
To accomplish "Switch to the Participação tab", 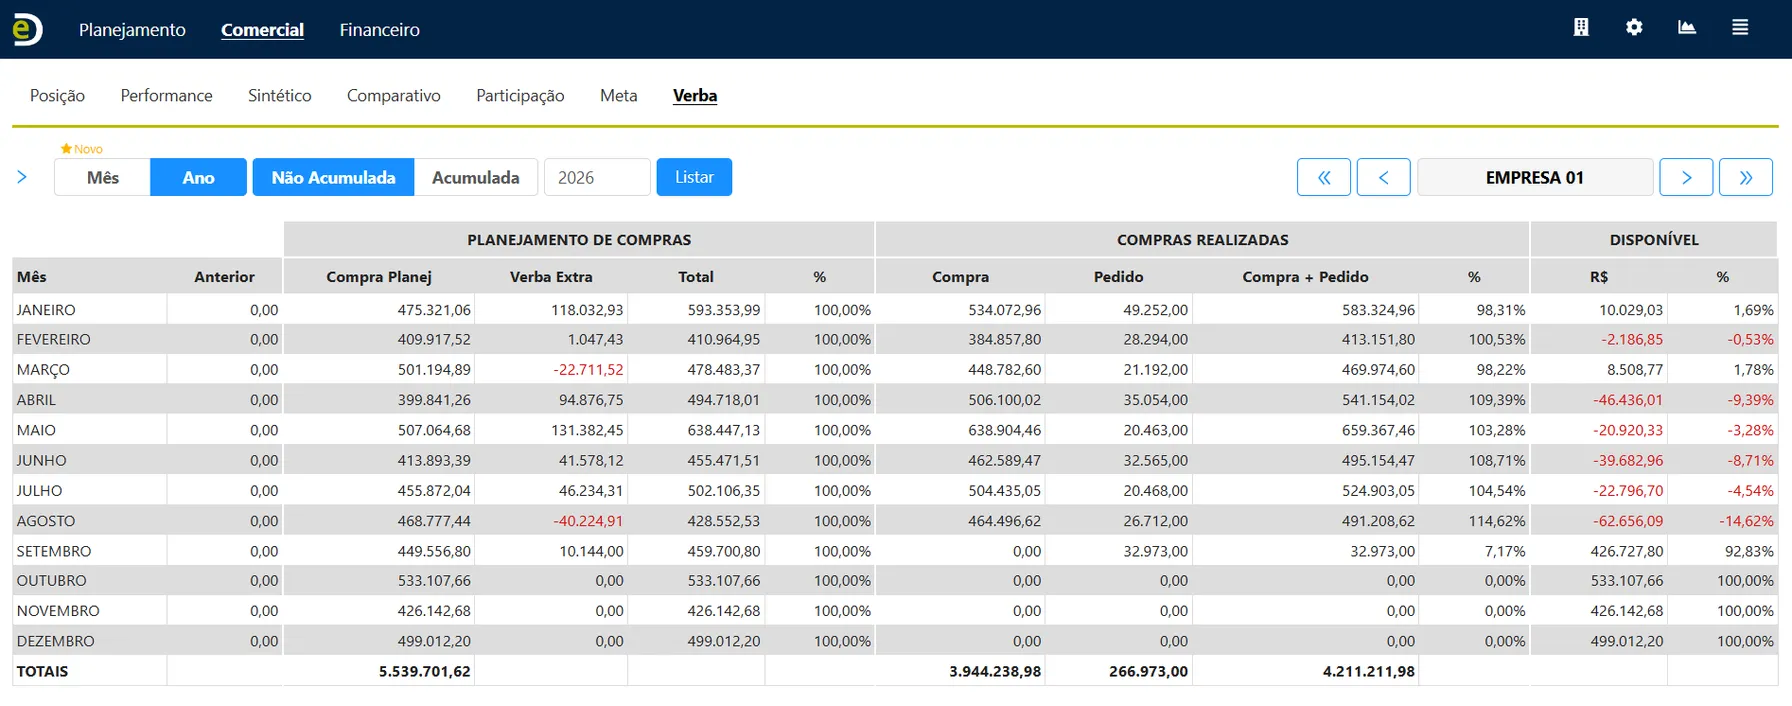I will pyautogui.click(x=520, y=95).
